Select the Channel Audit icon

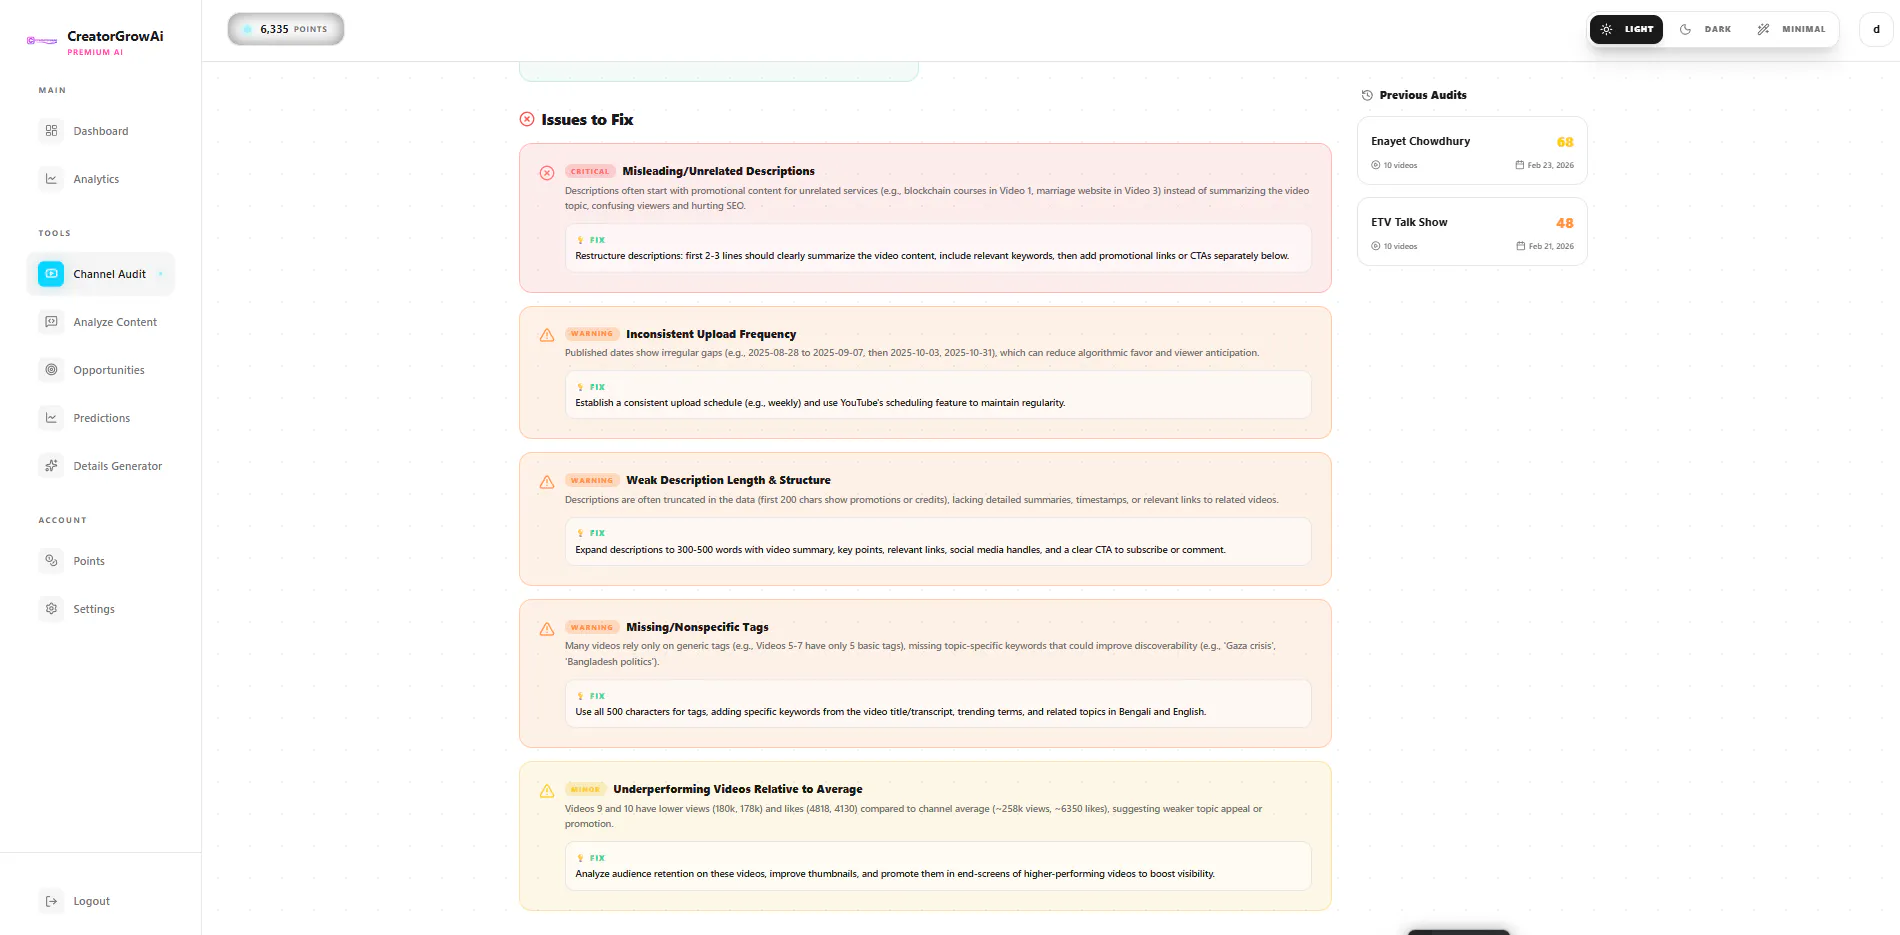tap(51, 274)
